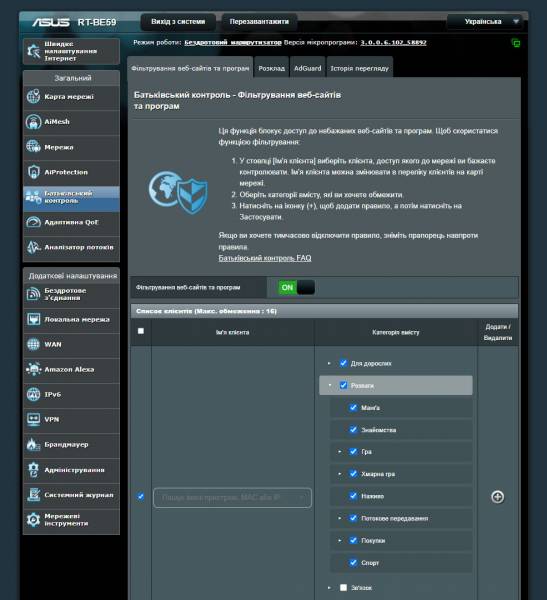Tick the select-all checkbox in table header
The image size is (547, 600).
tap(141, 331)
